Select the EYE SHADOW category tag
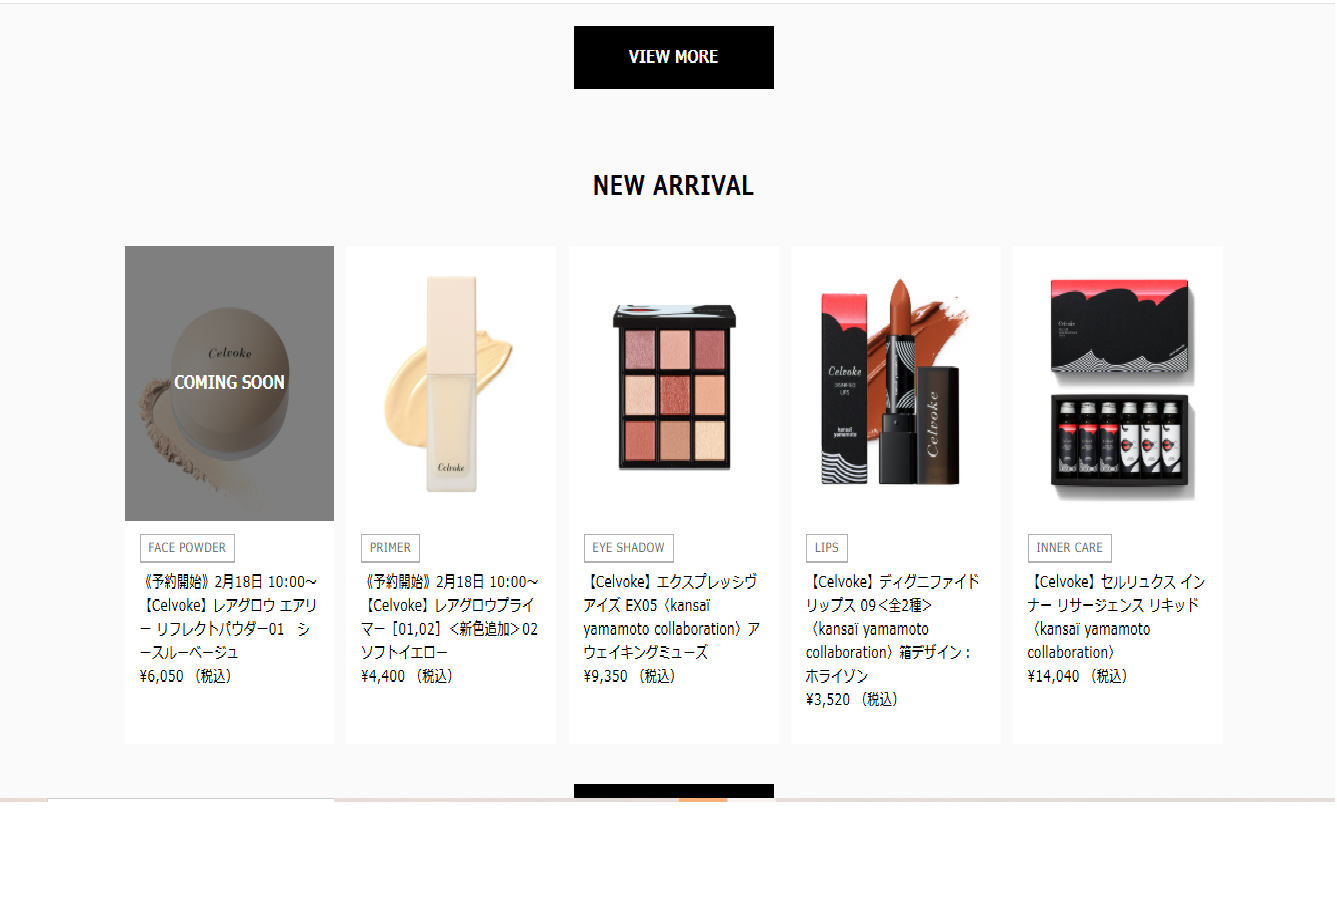Screen dimensions: 1337x900 [x=628, y=548]
